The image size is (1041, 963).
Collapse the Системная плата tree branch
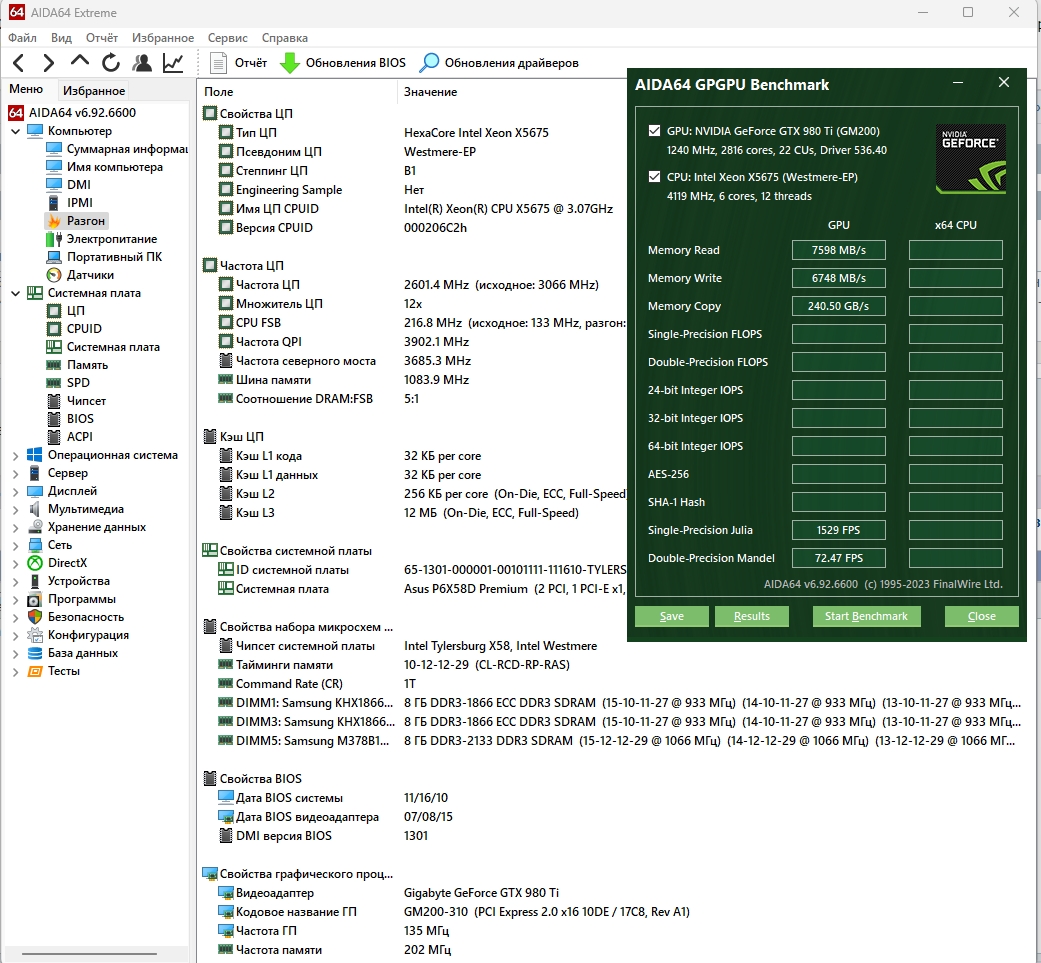pos(15,293)
